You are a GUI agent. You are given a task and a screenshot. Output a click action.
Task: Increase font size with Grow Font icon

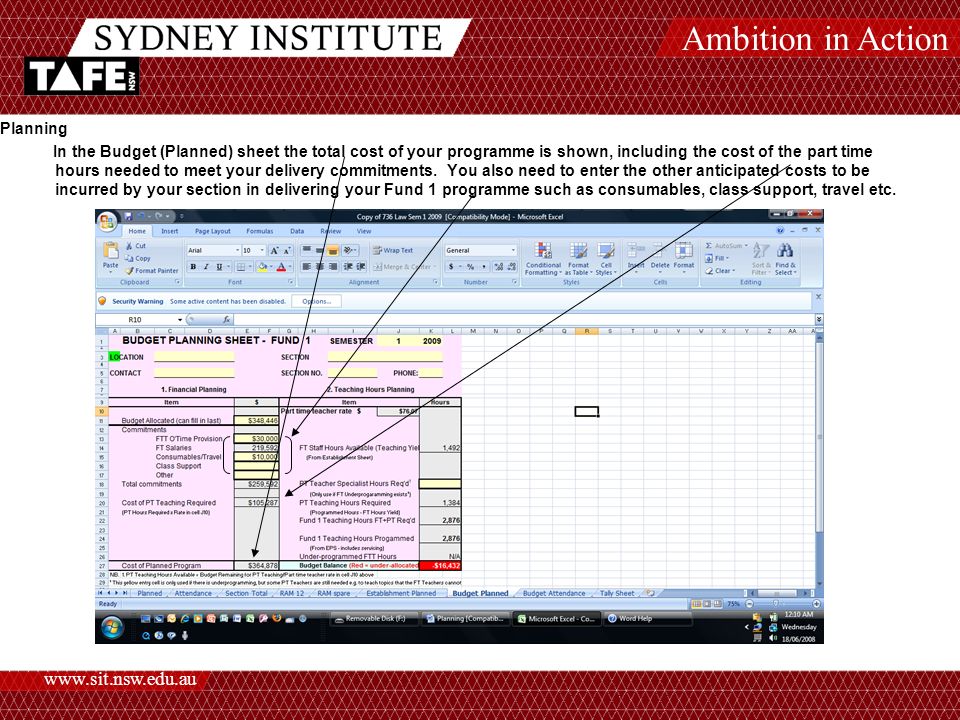point(274,250)
